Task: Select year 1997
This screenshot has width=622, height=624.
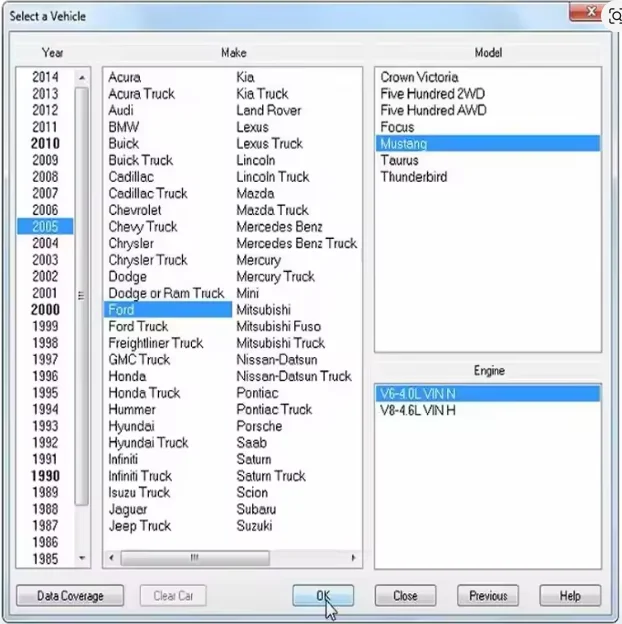Action: [x=45, y=359]
